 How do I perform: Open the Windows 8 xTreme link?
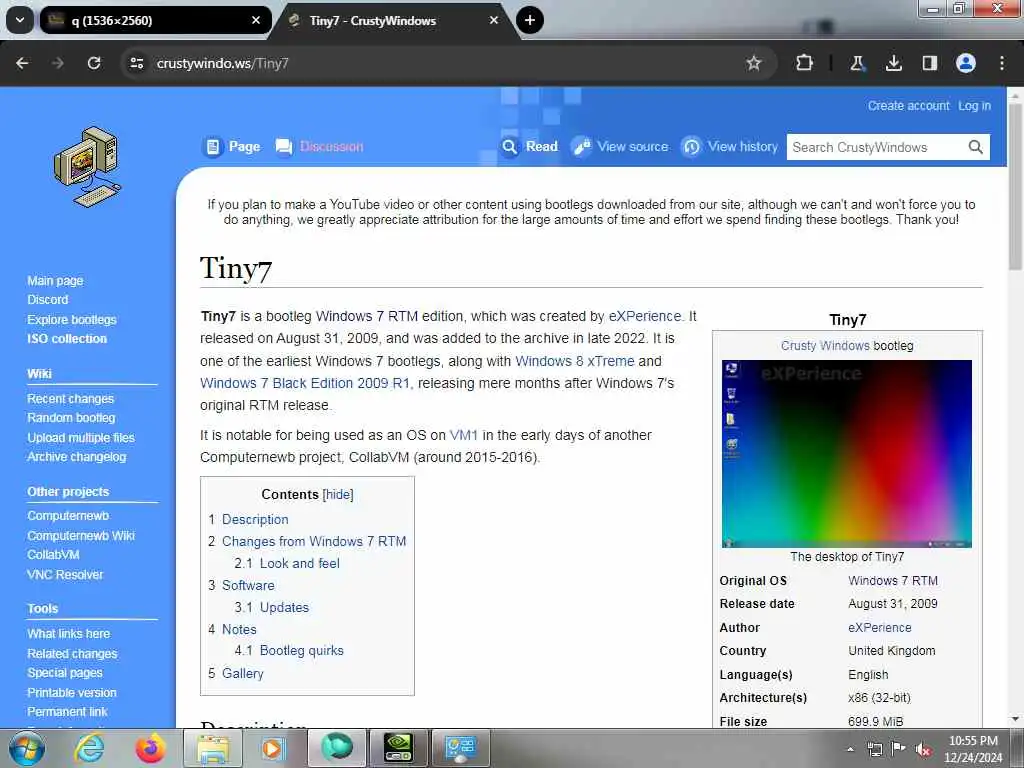575,361
